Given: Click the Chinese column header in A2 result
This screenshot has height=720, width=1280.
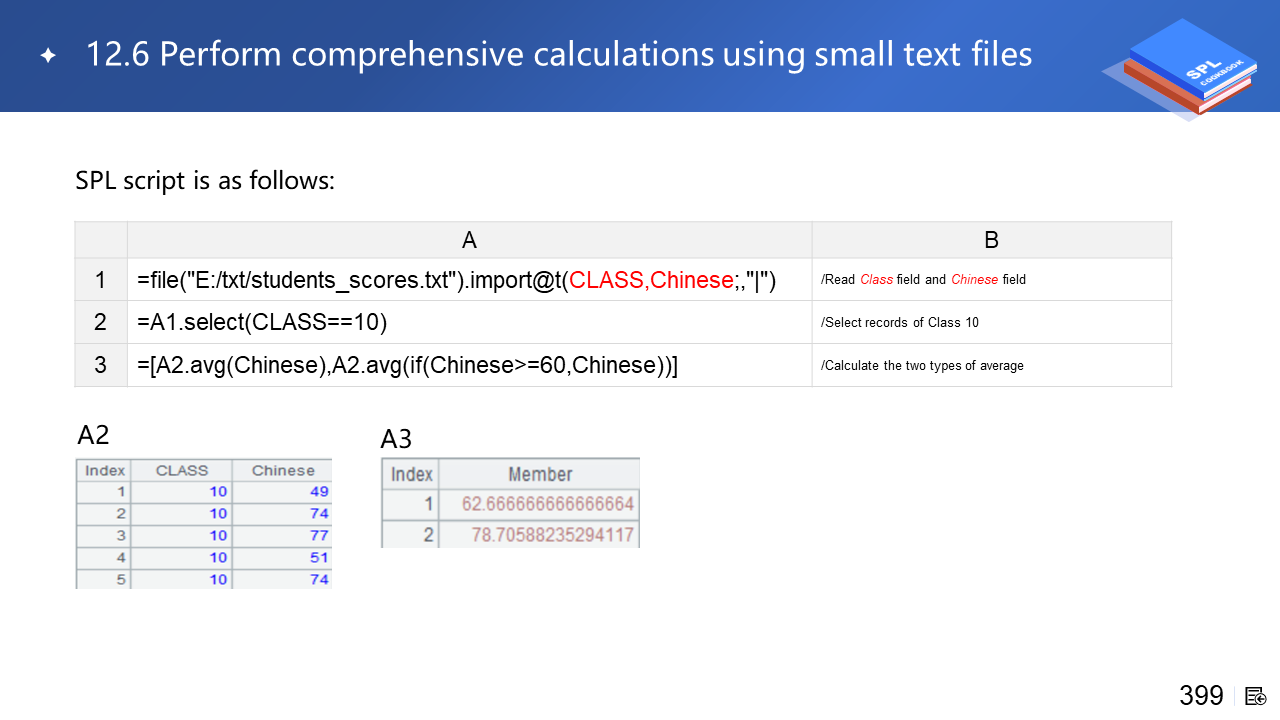Looking at the screenshot, I should pyautogui.click(x=282, y=470).
